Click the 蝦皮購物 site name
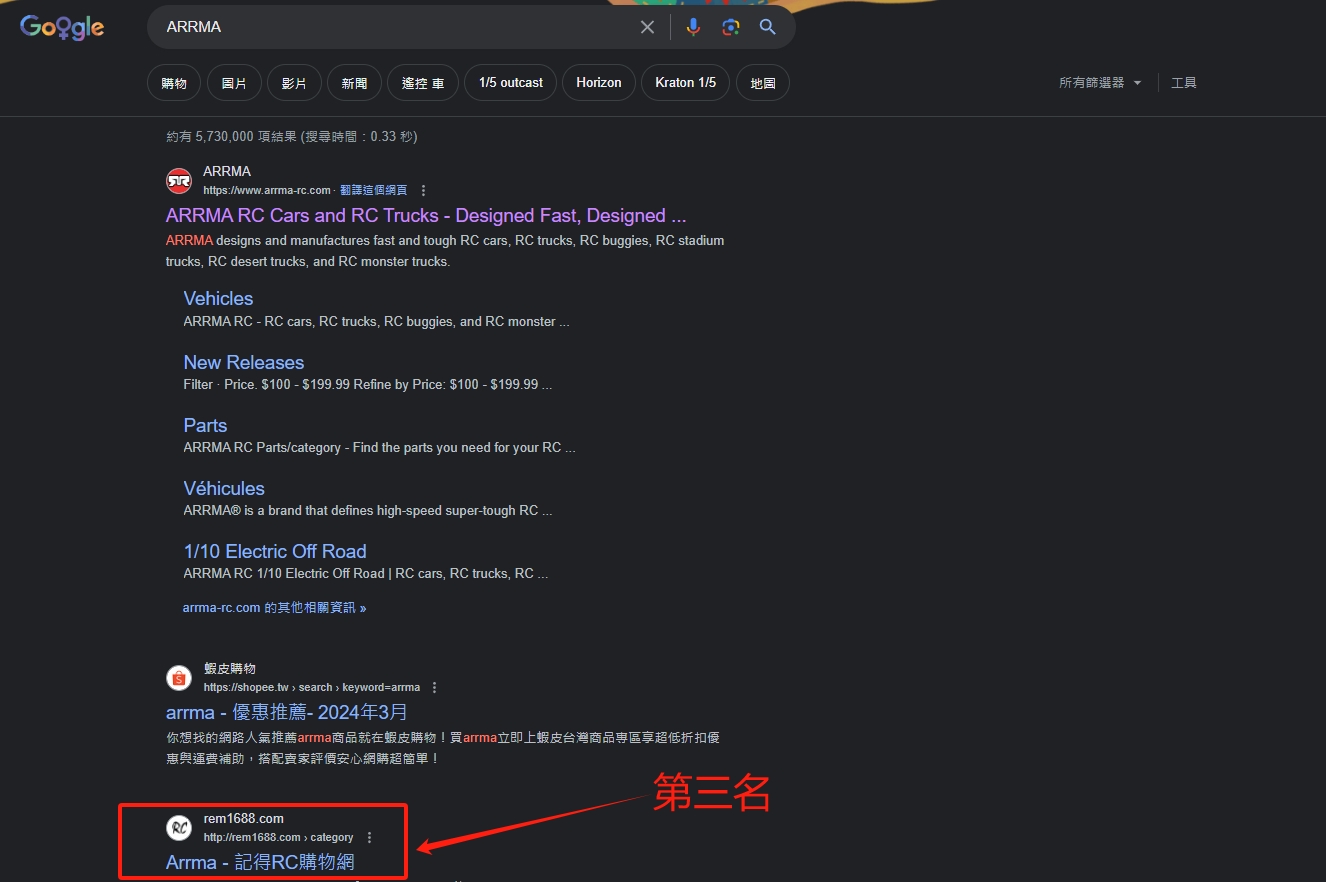Screen dimensions: 1326x882 coord(230,668)
